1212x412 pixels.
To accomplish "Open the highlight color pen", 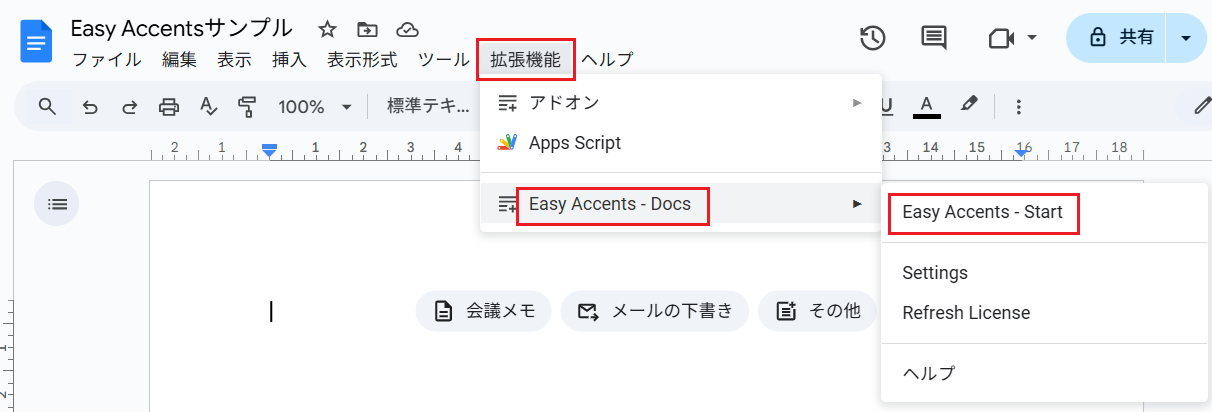I will pyautogui.click(x=969, y=105).
